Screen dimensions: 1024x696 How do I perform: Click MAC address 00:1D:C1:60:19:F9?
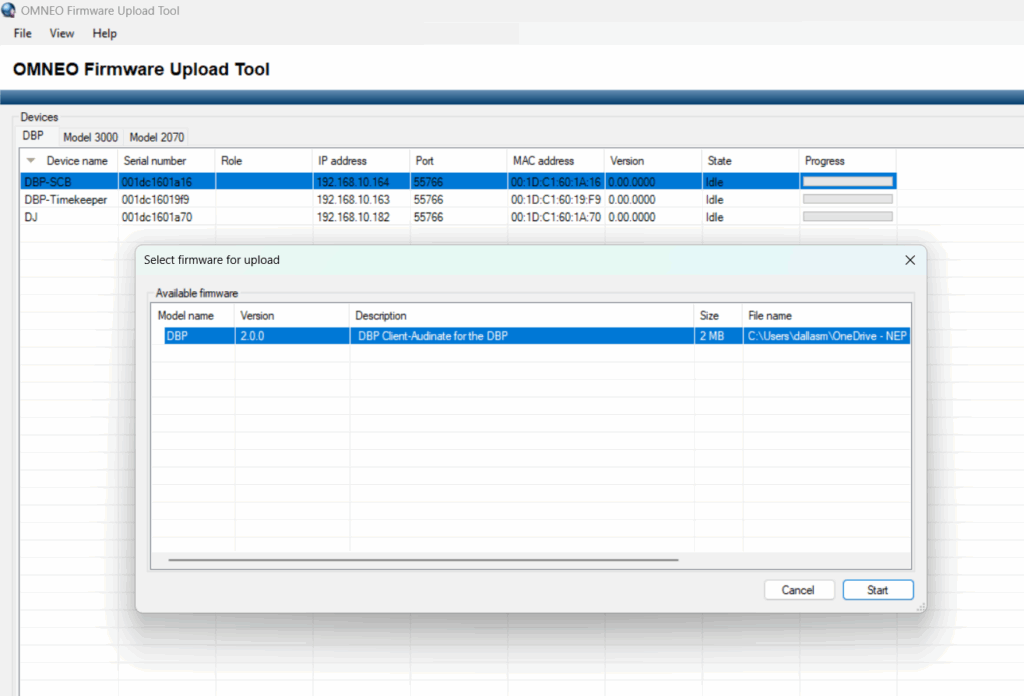coord(555,200)
